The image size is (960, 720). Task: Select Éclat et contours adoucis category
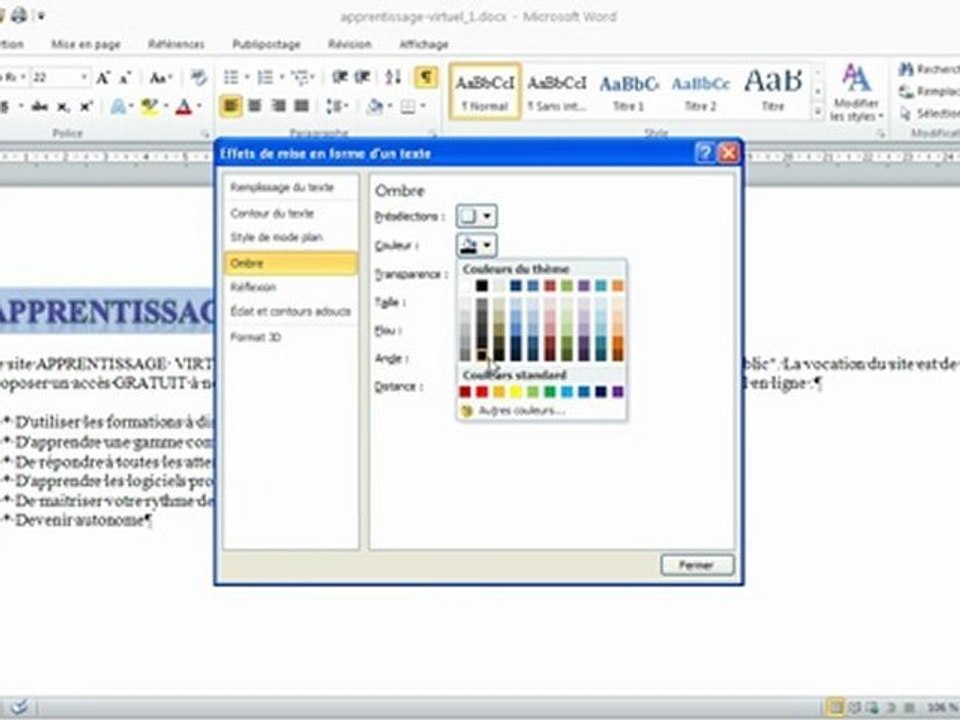pos(290,312)
